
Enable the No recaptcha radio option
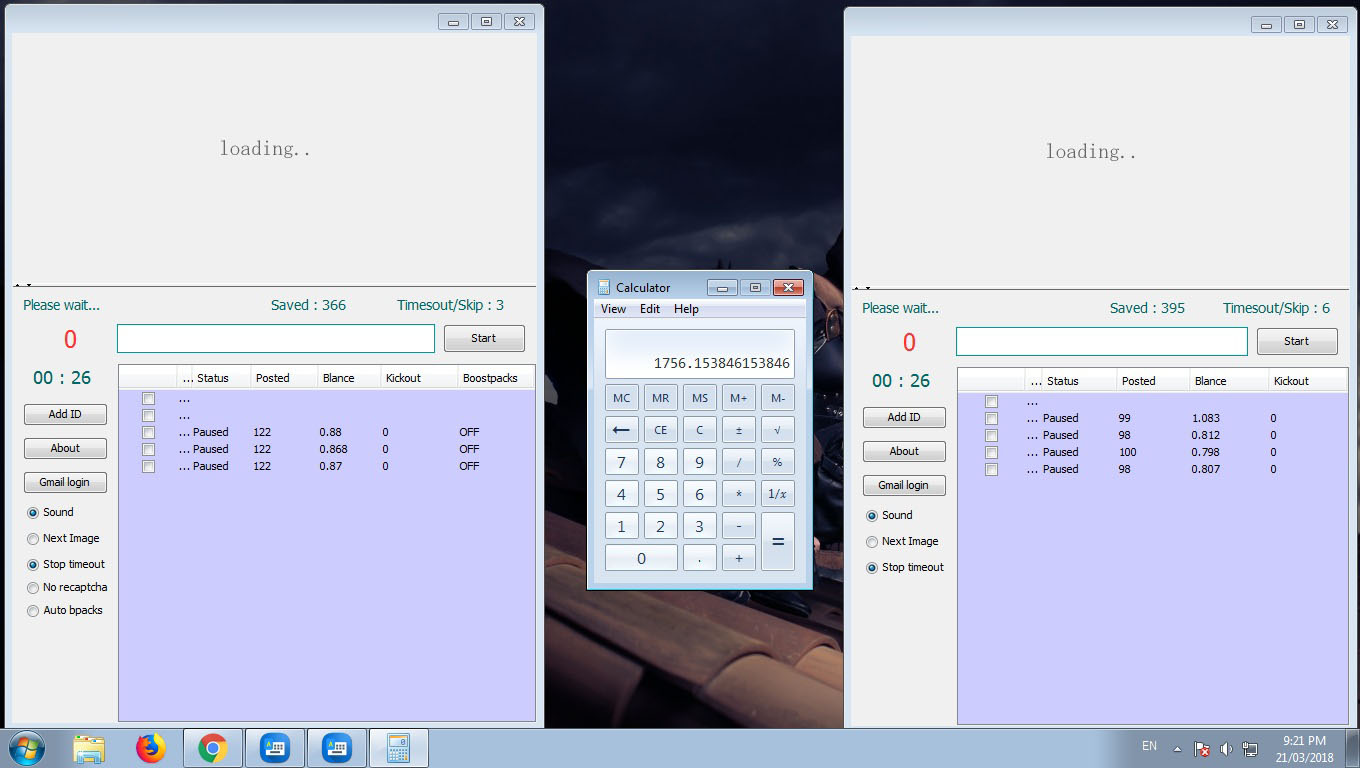click(33, 588)
